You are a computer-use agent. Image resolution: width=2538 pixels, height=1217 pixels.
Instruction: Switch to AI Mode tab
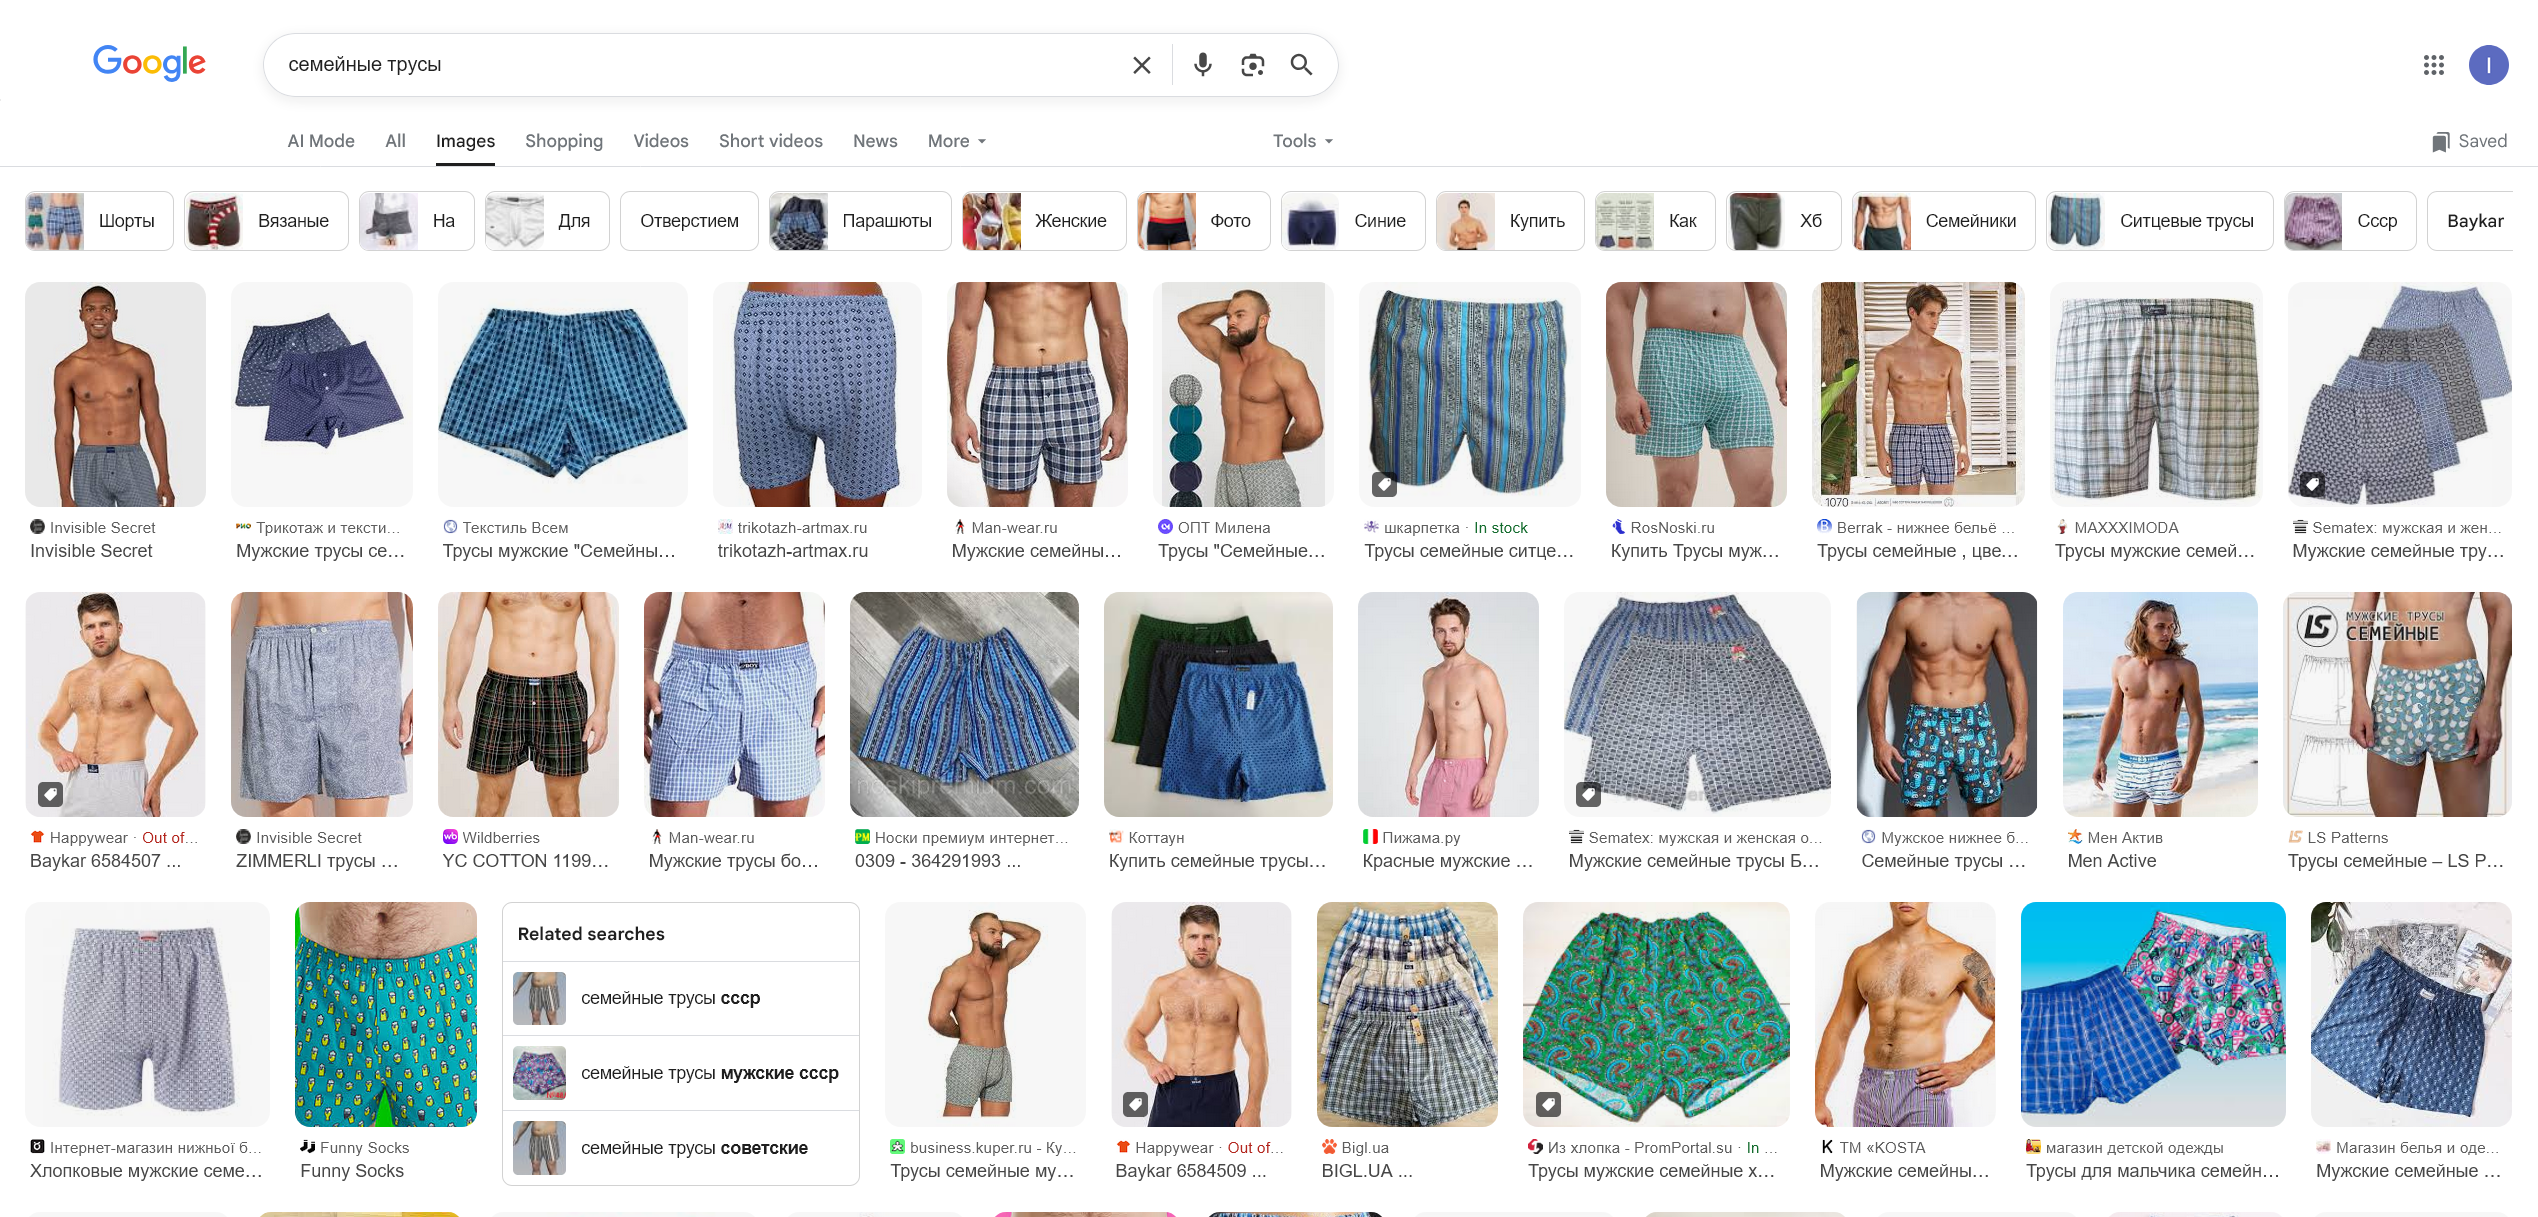point(321,141)
